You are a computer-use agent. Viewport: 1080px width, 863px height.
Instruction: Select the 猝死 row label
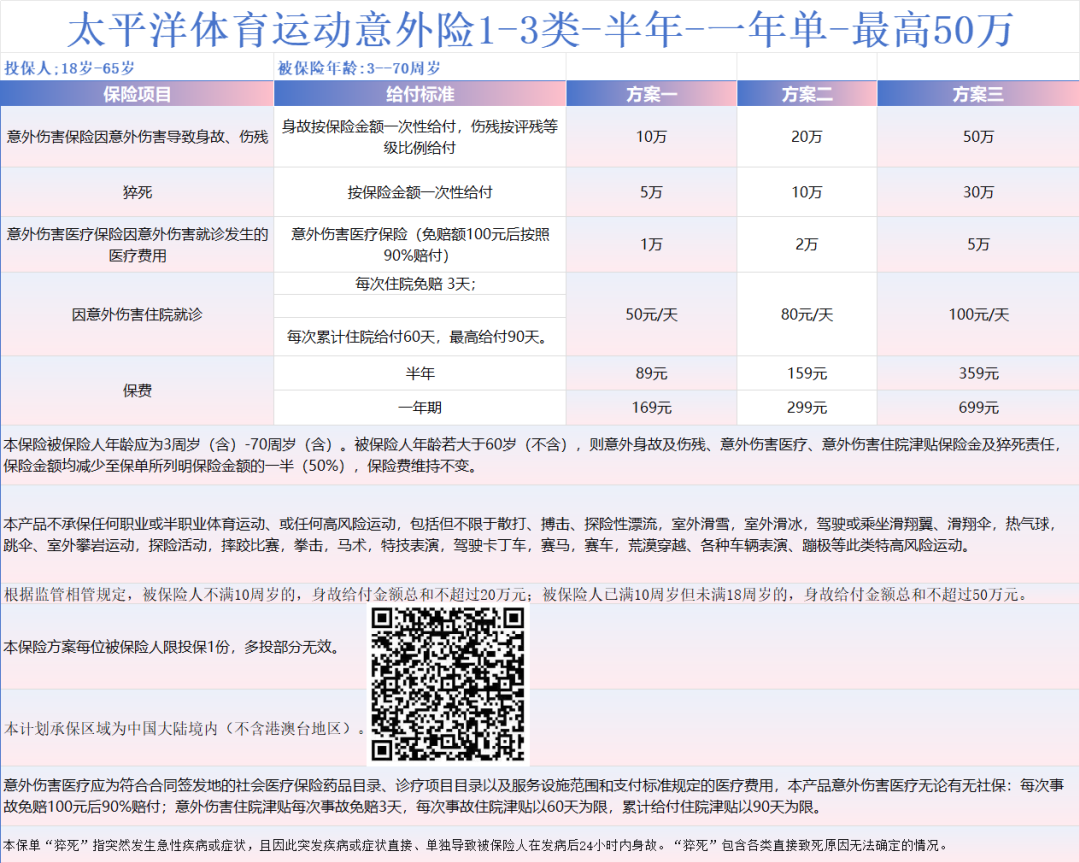137,191
